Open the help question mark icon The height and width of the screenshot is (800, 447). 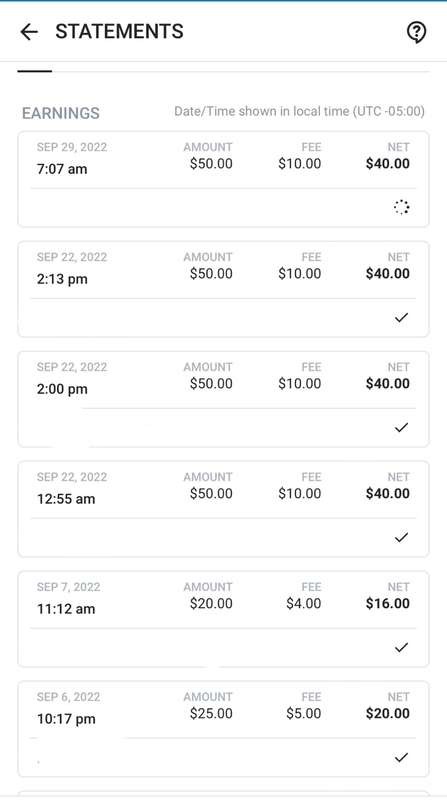416,33
